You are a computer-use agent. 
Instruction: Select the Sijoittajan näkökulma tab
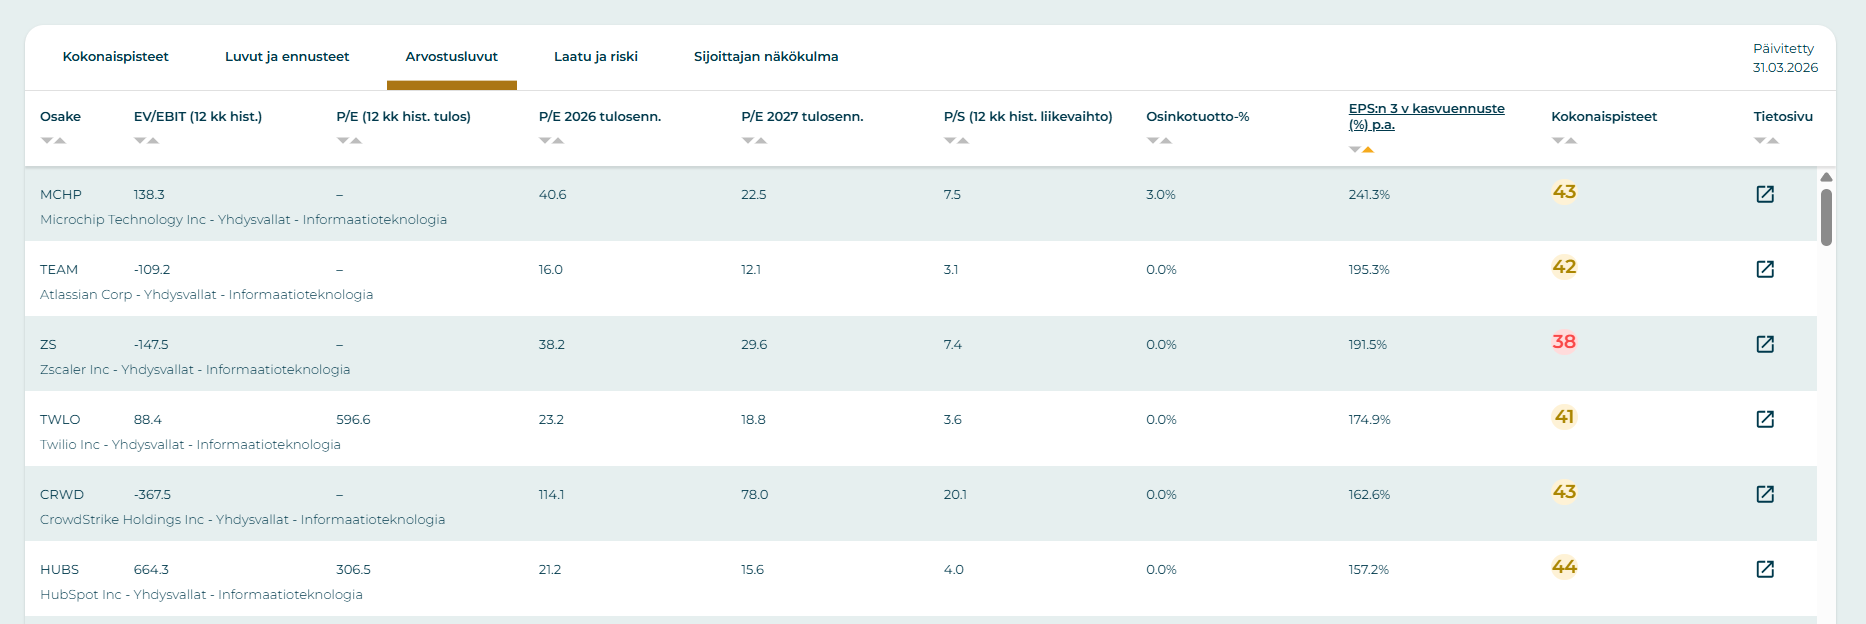[x=766, y=57]
